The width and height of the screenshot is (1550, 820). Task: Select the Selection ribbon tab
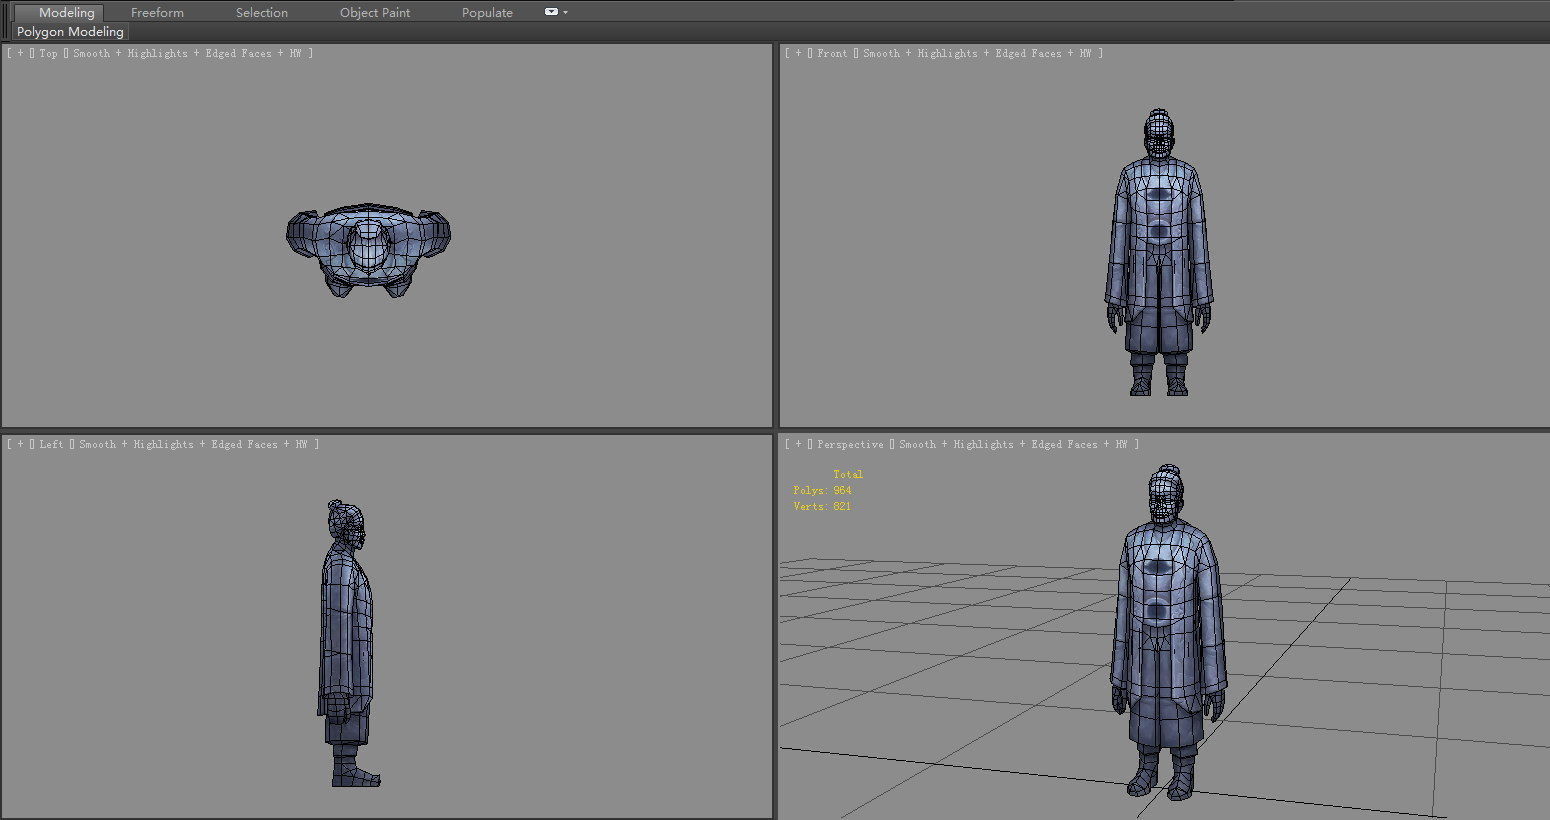pyautogui.click(x=262, y=12)
